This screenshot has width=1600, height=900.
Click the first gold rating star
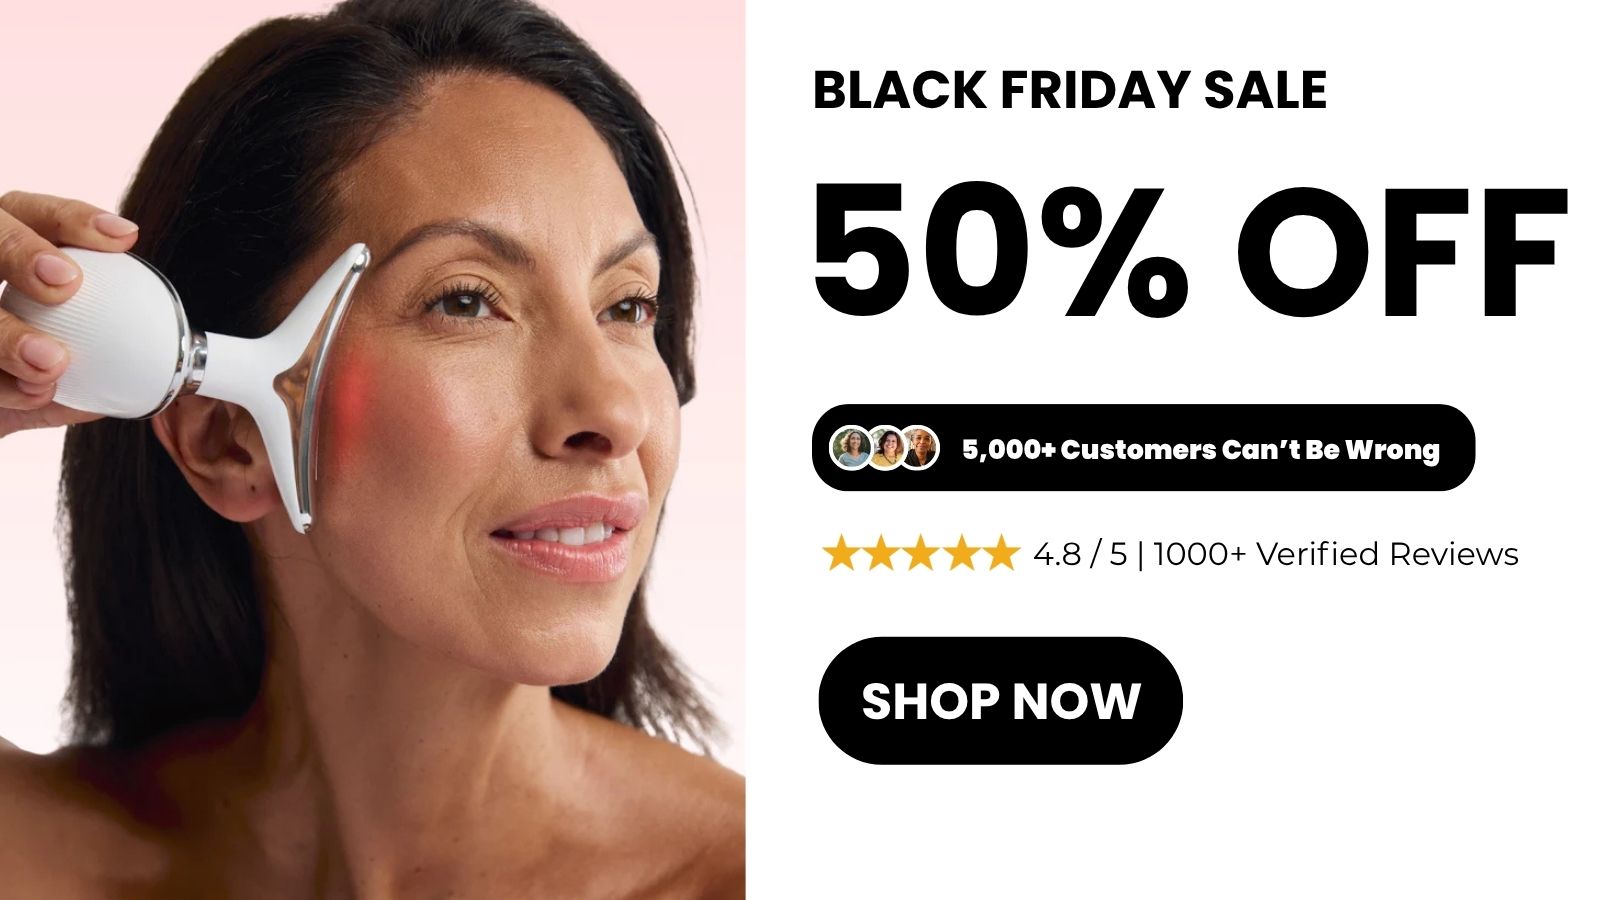841,553
